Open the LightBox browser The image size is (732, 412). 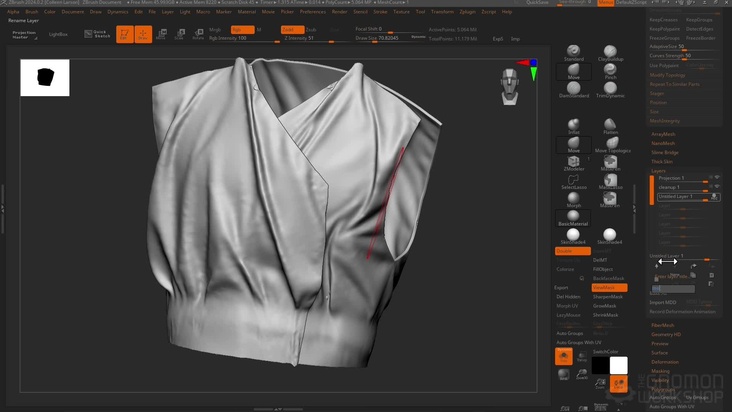pyautogui.click(x=58, y=34)
